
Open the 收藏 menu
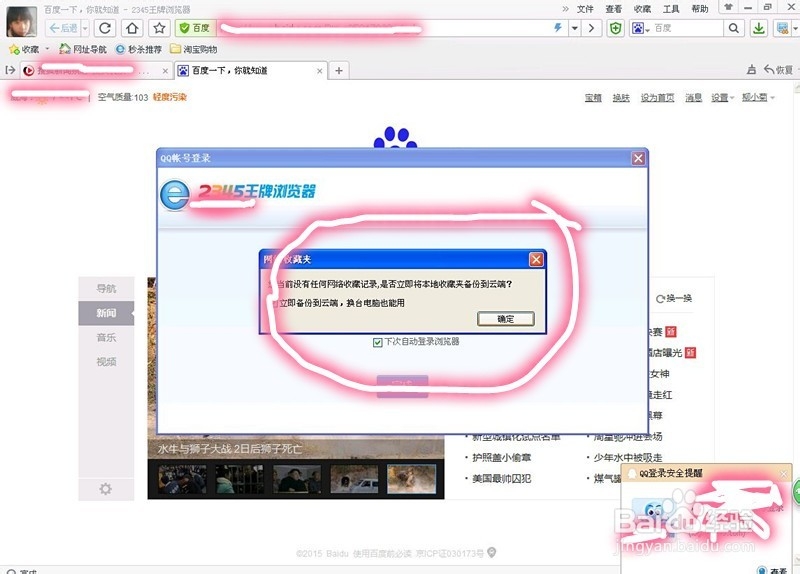pos(642,9)
